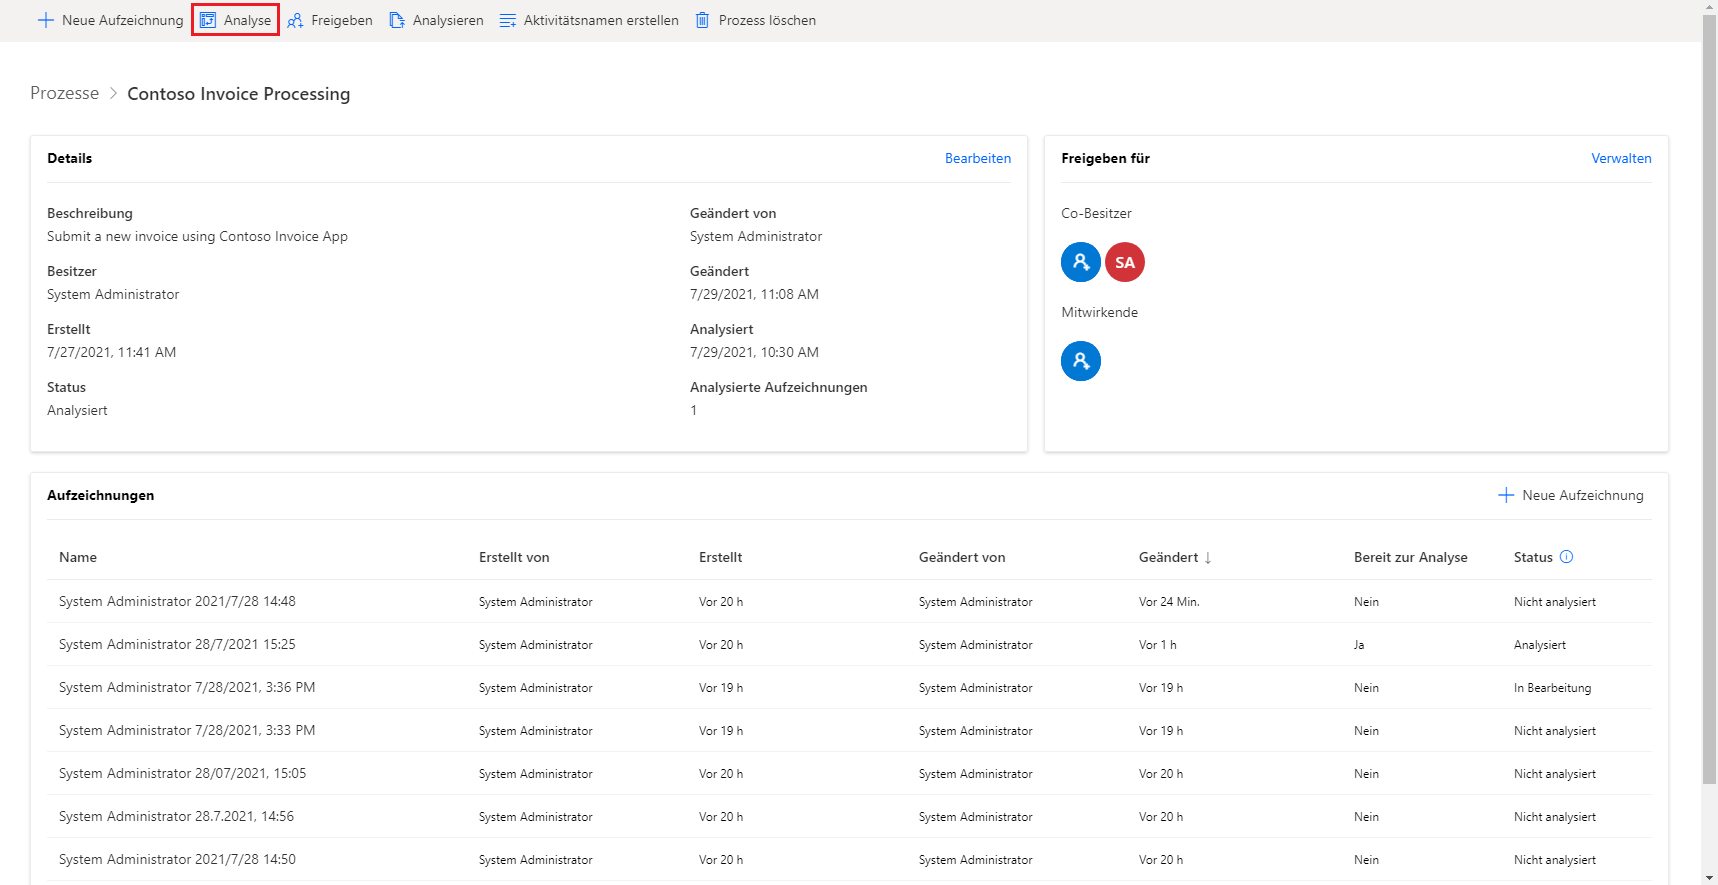The width and height of the screenshot is (1718, 885).
Task: Click the Status column info icon
Action: (x=1567, y=557)
